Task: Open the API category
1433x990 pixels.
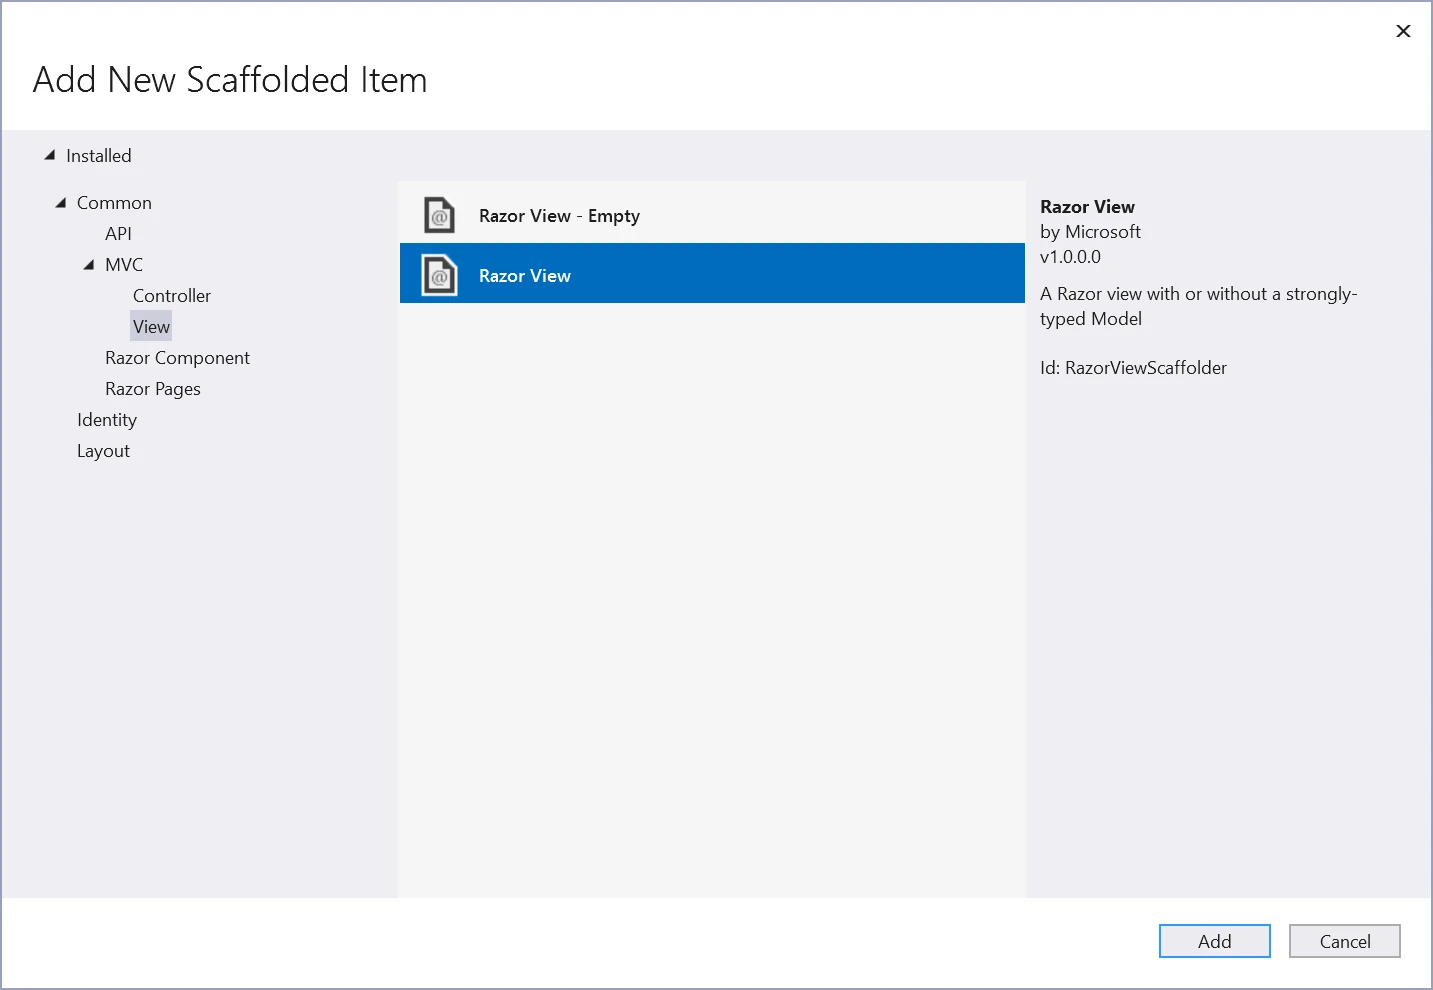Action: (118, 234)
